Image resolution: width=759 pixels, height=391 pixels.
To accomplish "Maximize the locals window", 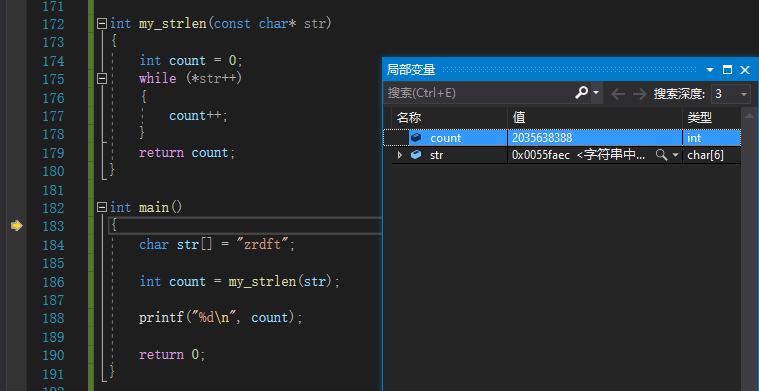I will coord(727,70).
